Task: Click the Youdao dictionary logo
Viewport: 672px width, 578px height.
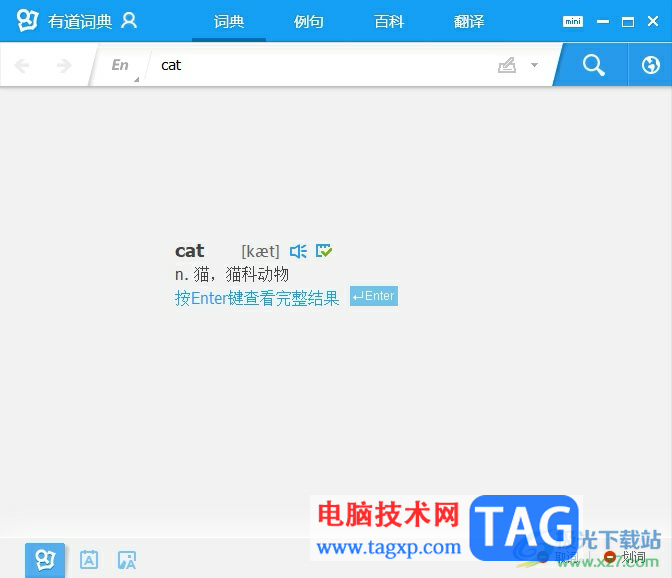Action: (x=27, y=20)
